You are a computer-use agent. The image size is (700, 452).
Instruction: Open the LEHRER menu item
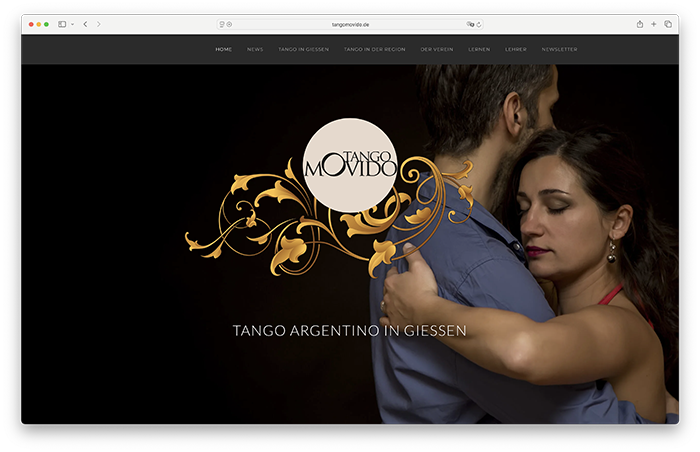pyautogui.click(x=516, y=50)
